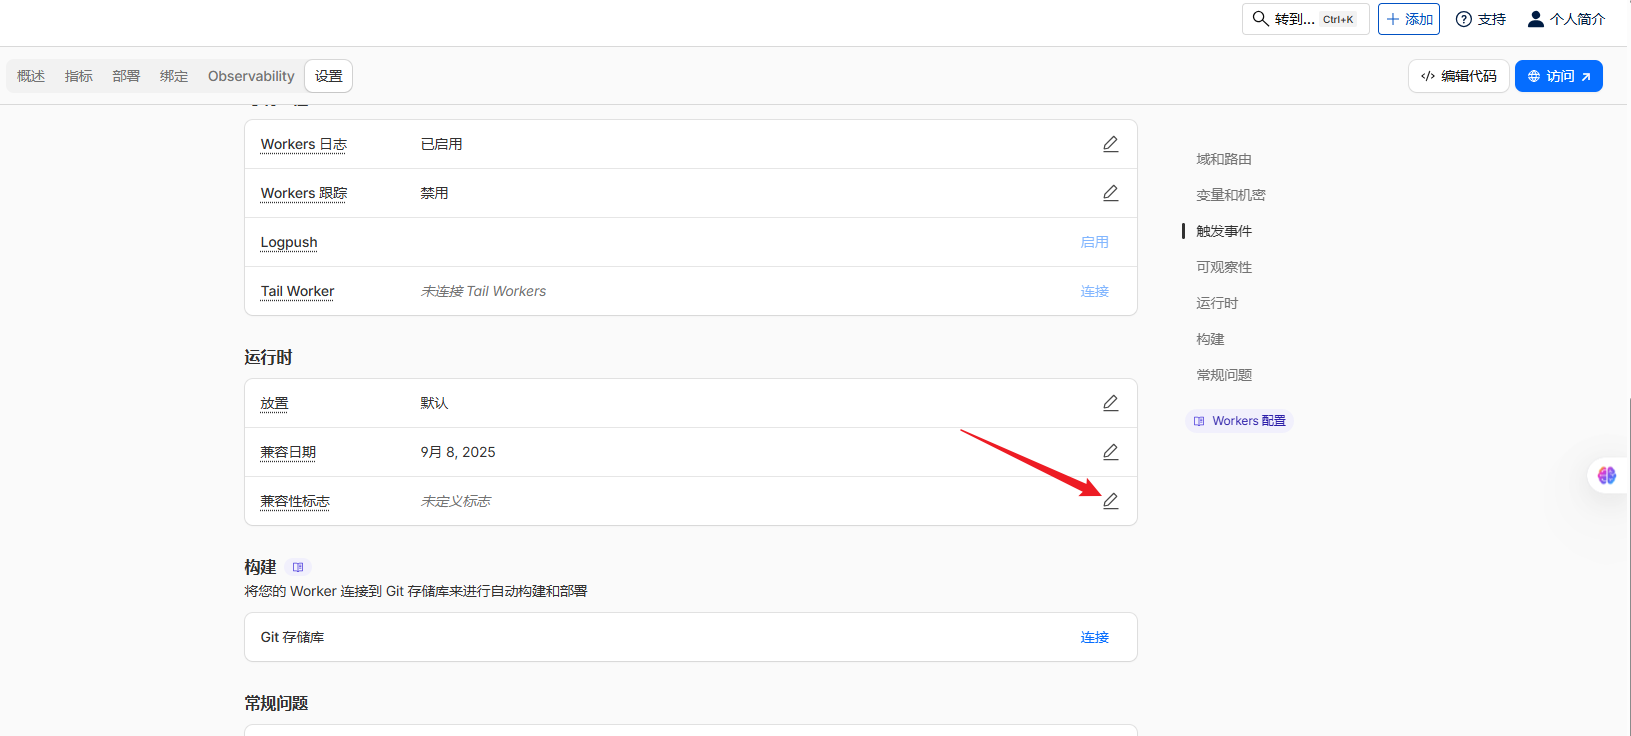
Task: Open the Observability tab
Action: [251, 76]
